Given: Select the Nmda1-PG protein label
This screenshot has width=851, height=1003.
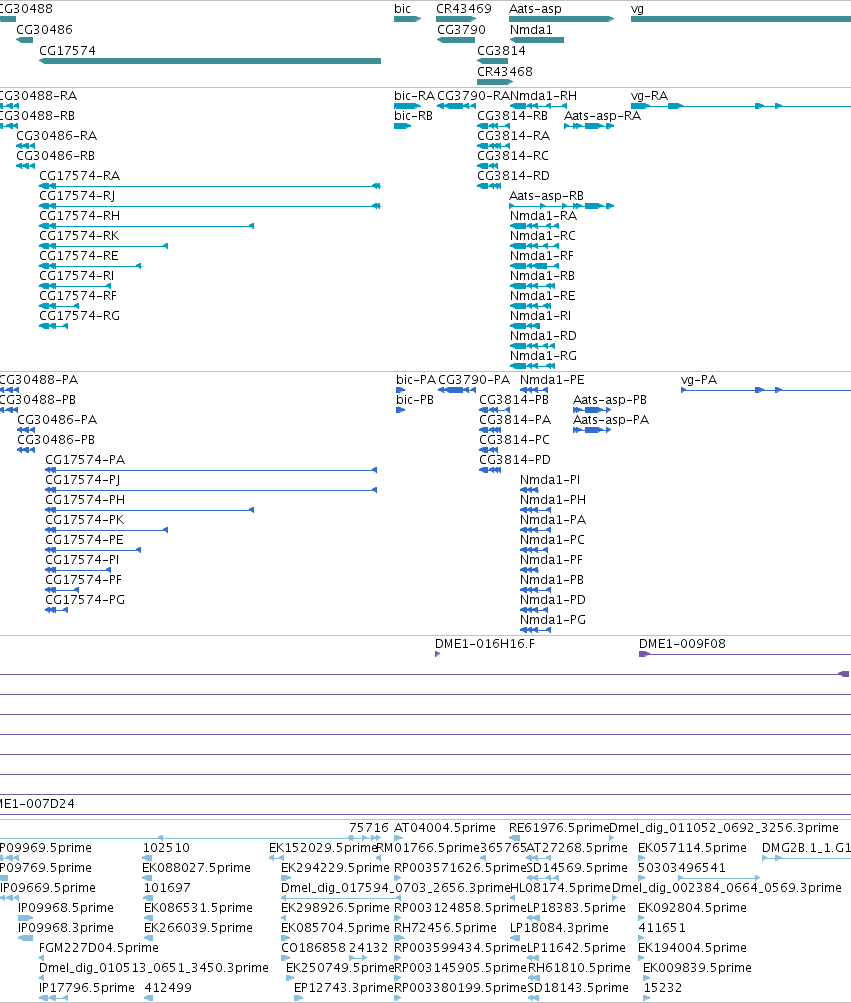Looking at the screenshot, I should pos(553,620).
